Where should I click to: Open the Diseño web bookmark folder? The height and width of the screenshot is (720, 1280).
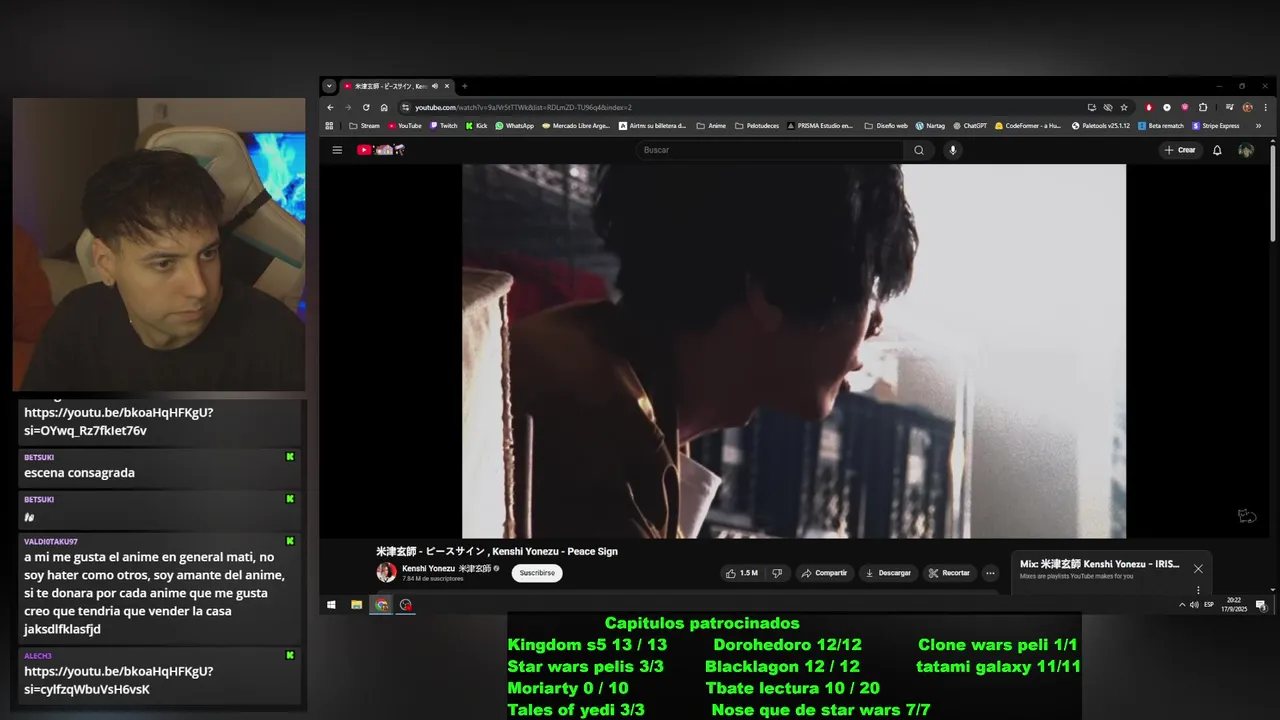point(886,126)
